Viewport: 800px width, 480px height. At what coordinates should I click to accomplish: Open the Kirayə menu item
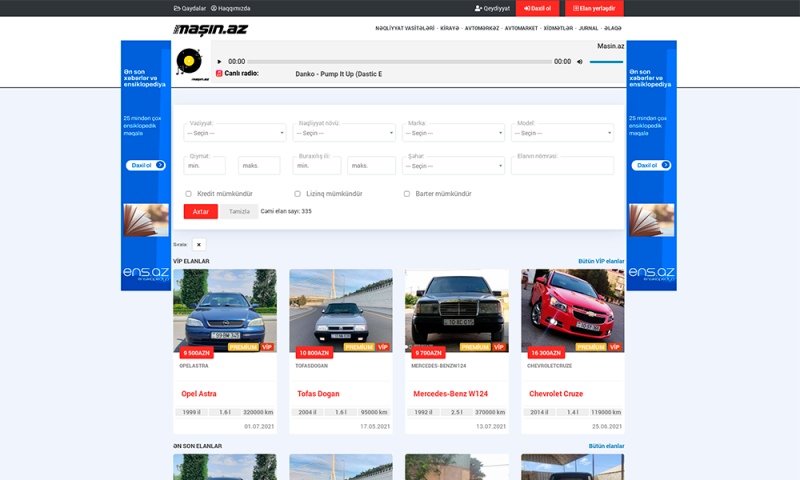(449, 29)
